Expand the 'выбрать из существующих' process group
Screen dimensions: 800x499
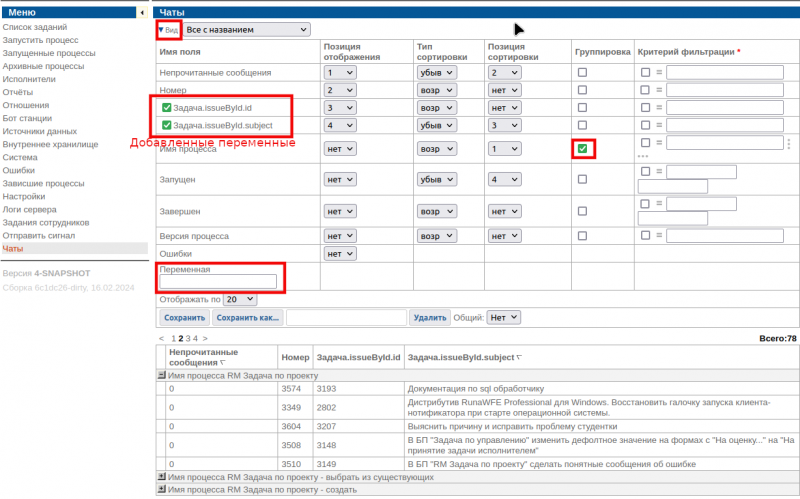click(162, 478)
